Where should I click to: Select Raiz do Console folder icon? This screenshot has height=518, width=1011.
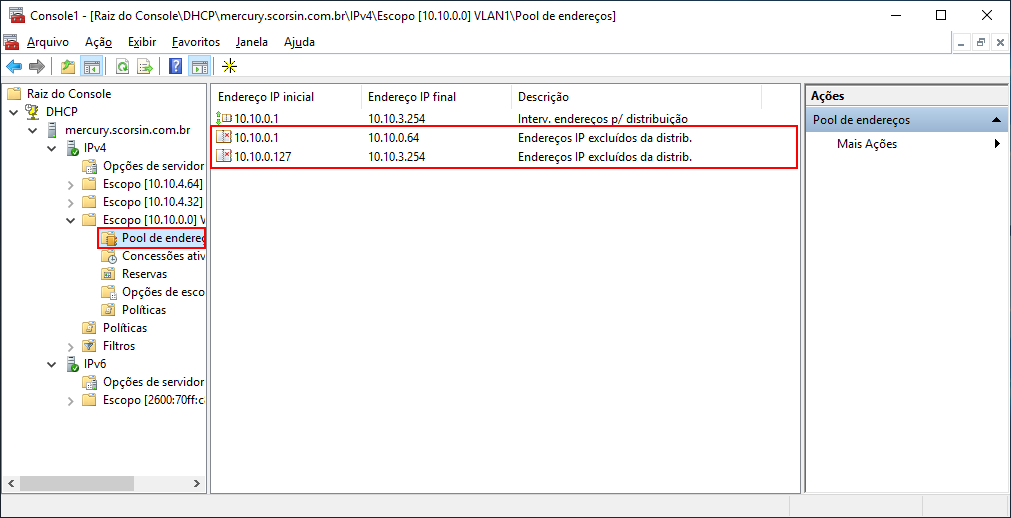click(x=14, y=94)
